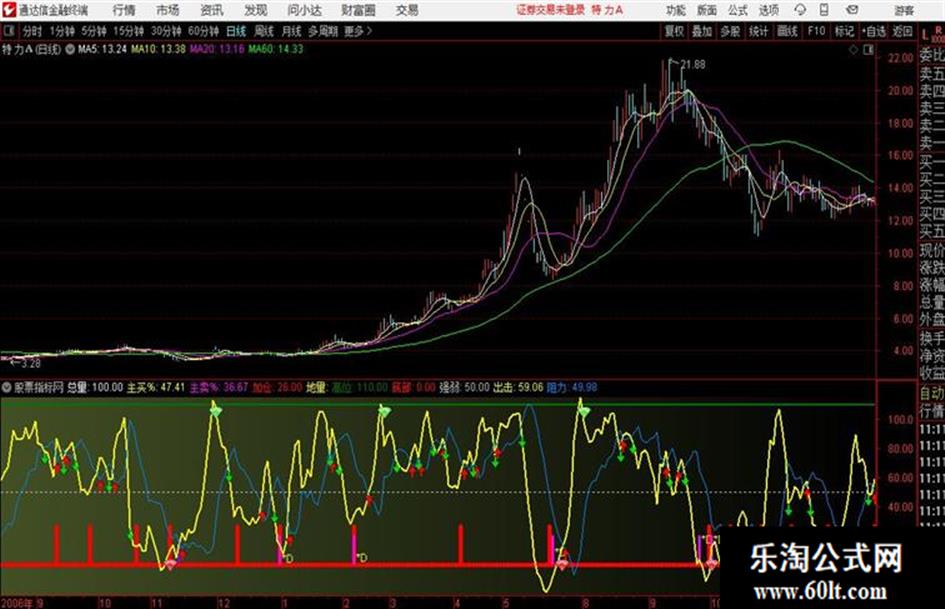Click the 标记 mark button
Screen dimensions: 945x609
844,31
